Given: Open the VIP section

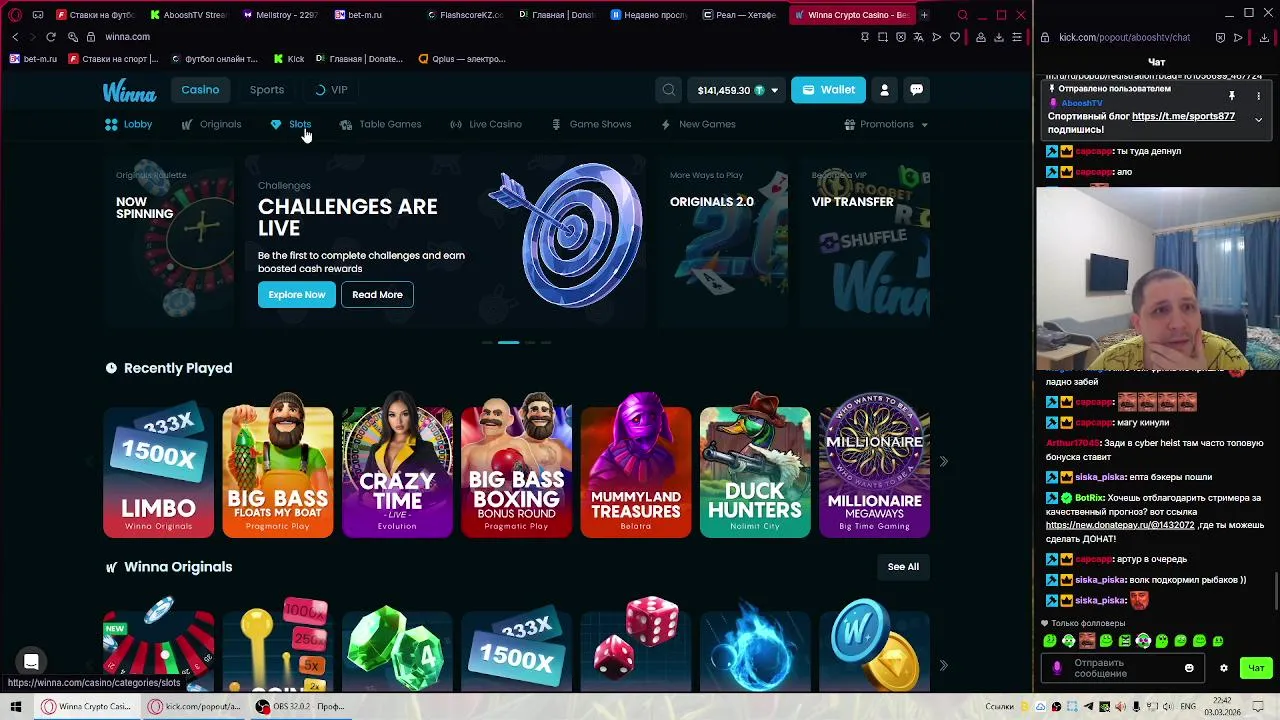Looking at the screenshot, I should (331, 90).
